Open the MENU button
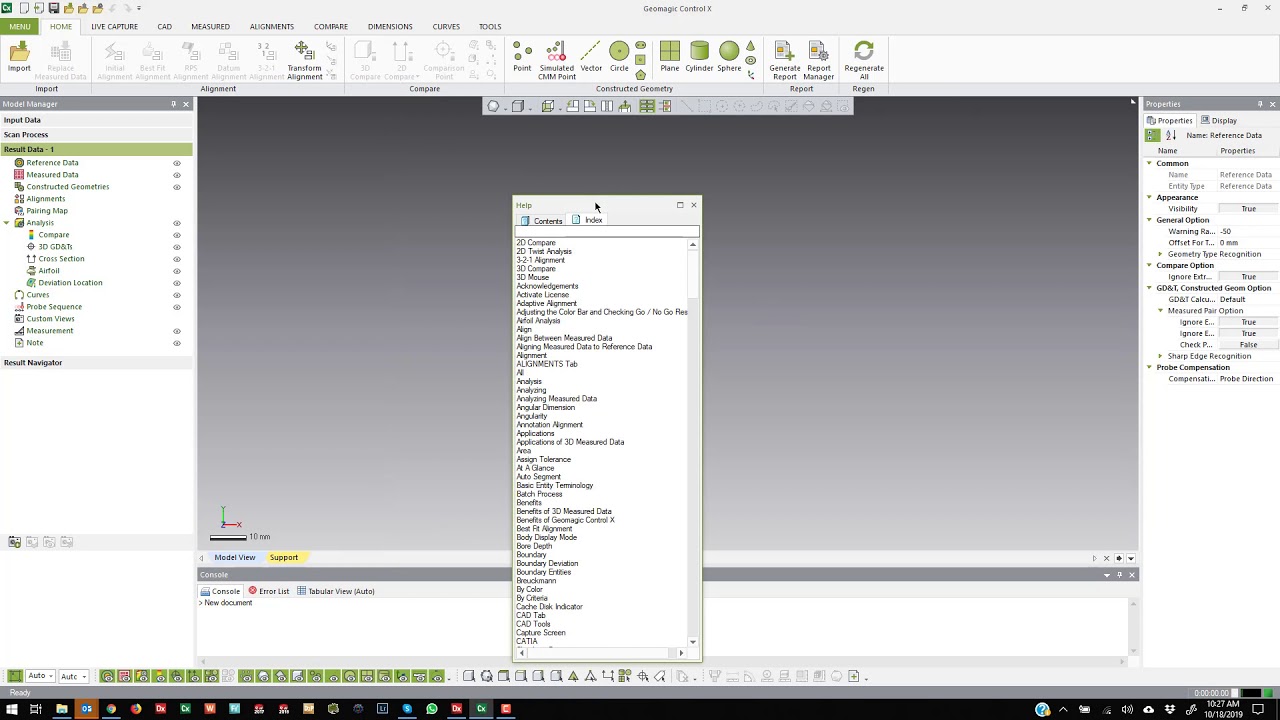The image size is (1280, 720). 19,26
